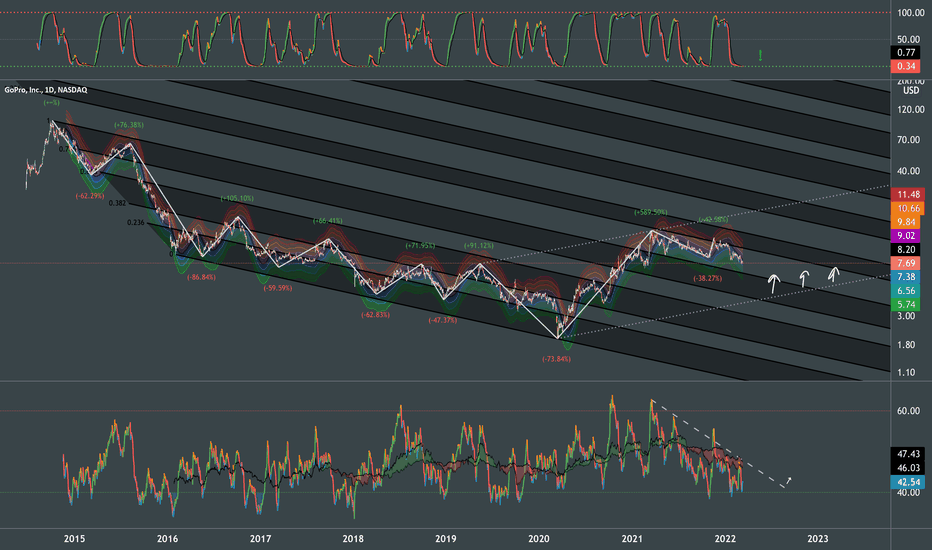Click the 2022 year label on time axis
The image size is (932, 550).
coord(725,539)
